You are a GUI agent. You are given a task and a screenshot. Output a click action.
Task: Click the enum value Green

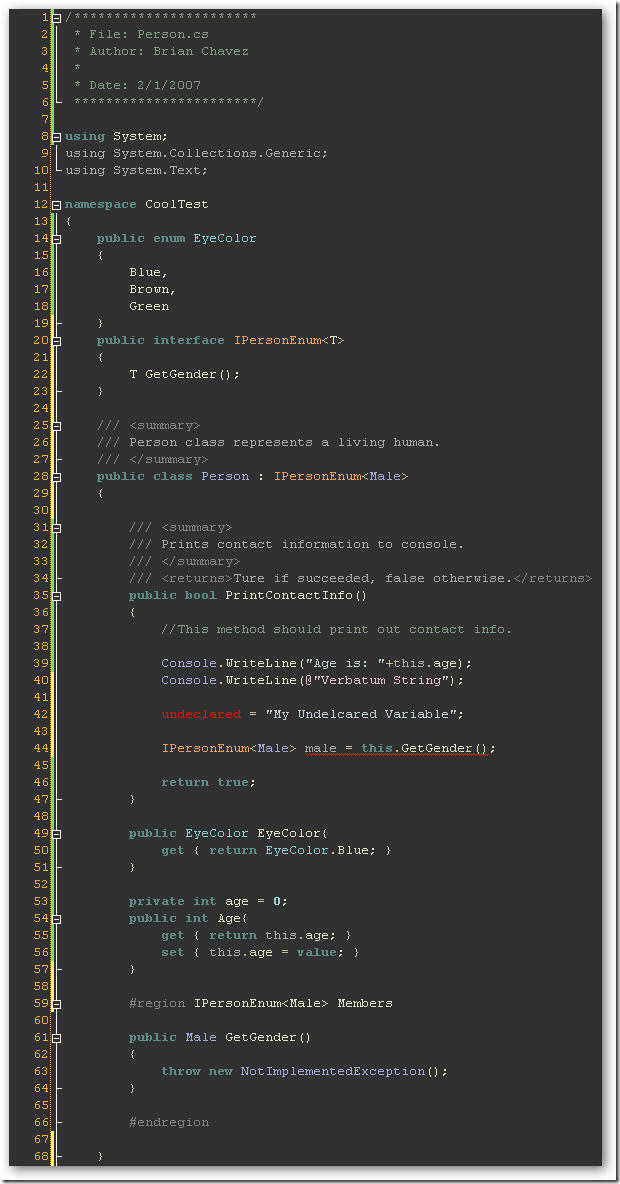coord(149,307)
